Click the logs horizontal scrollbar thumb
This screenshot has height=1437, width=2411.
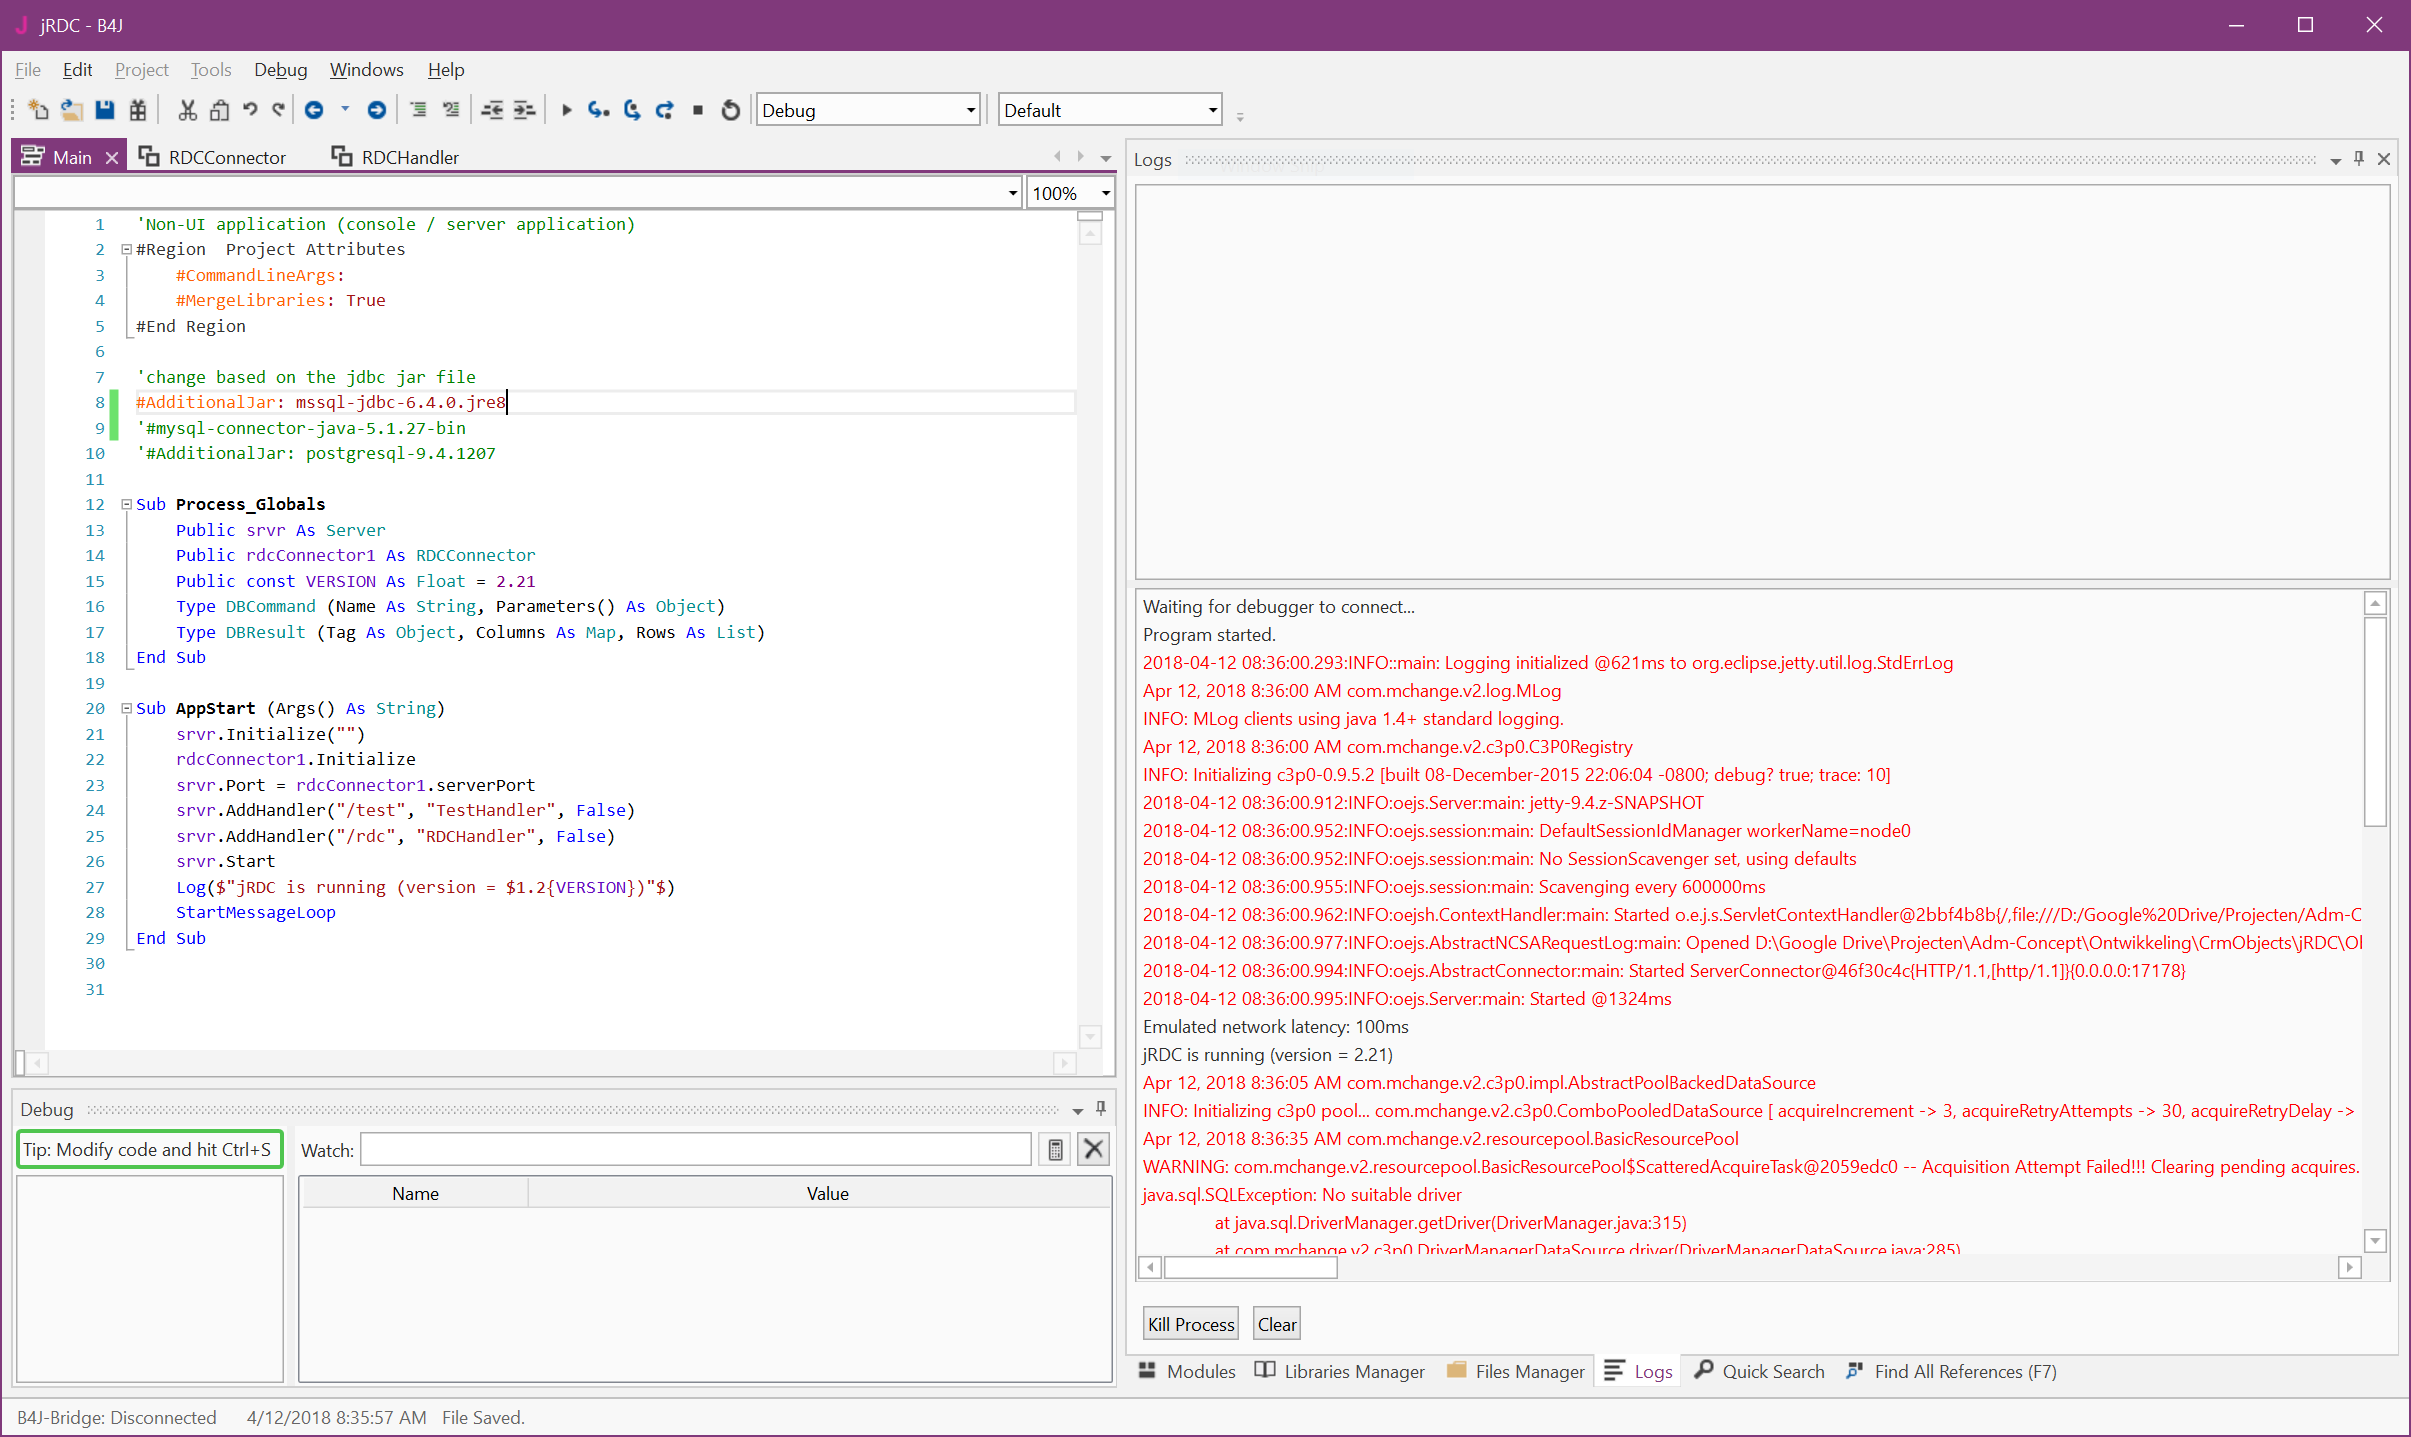(1250, 1268)
